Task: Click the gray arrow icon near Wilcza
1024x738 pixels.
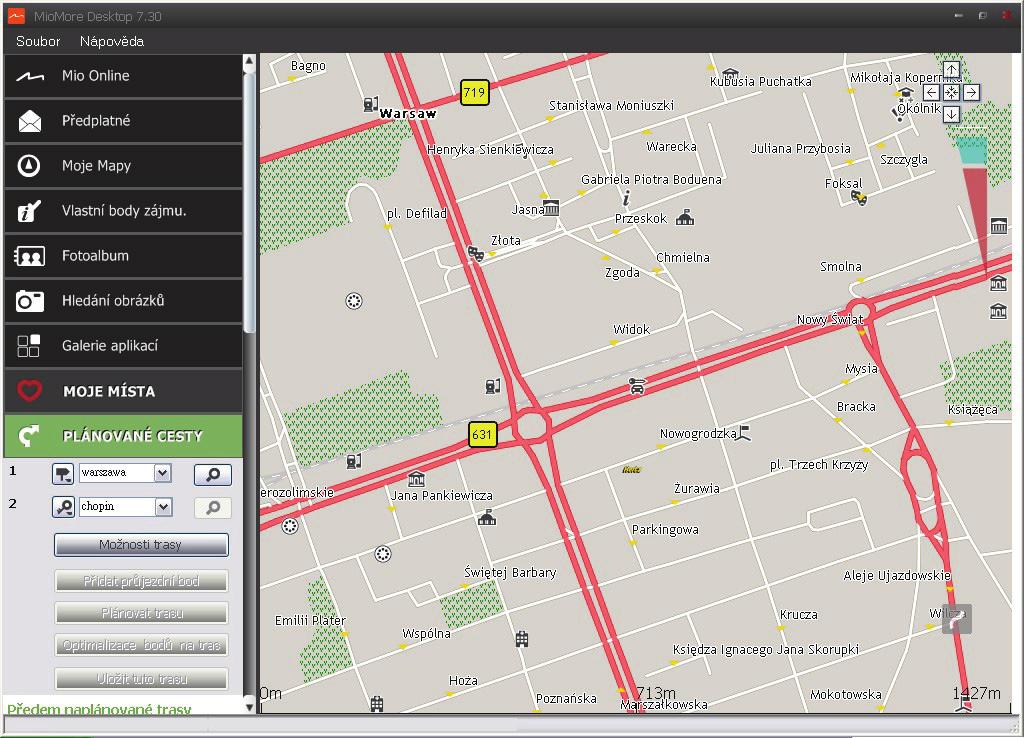Action: pos(957,619)
